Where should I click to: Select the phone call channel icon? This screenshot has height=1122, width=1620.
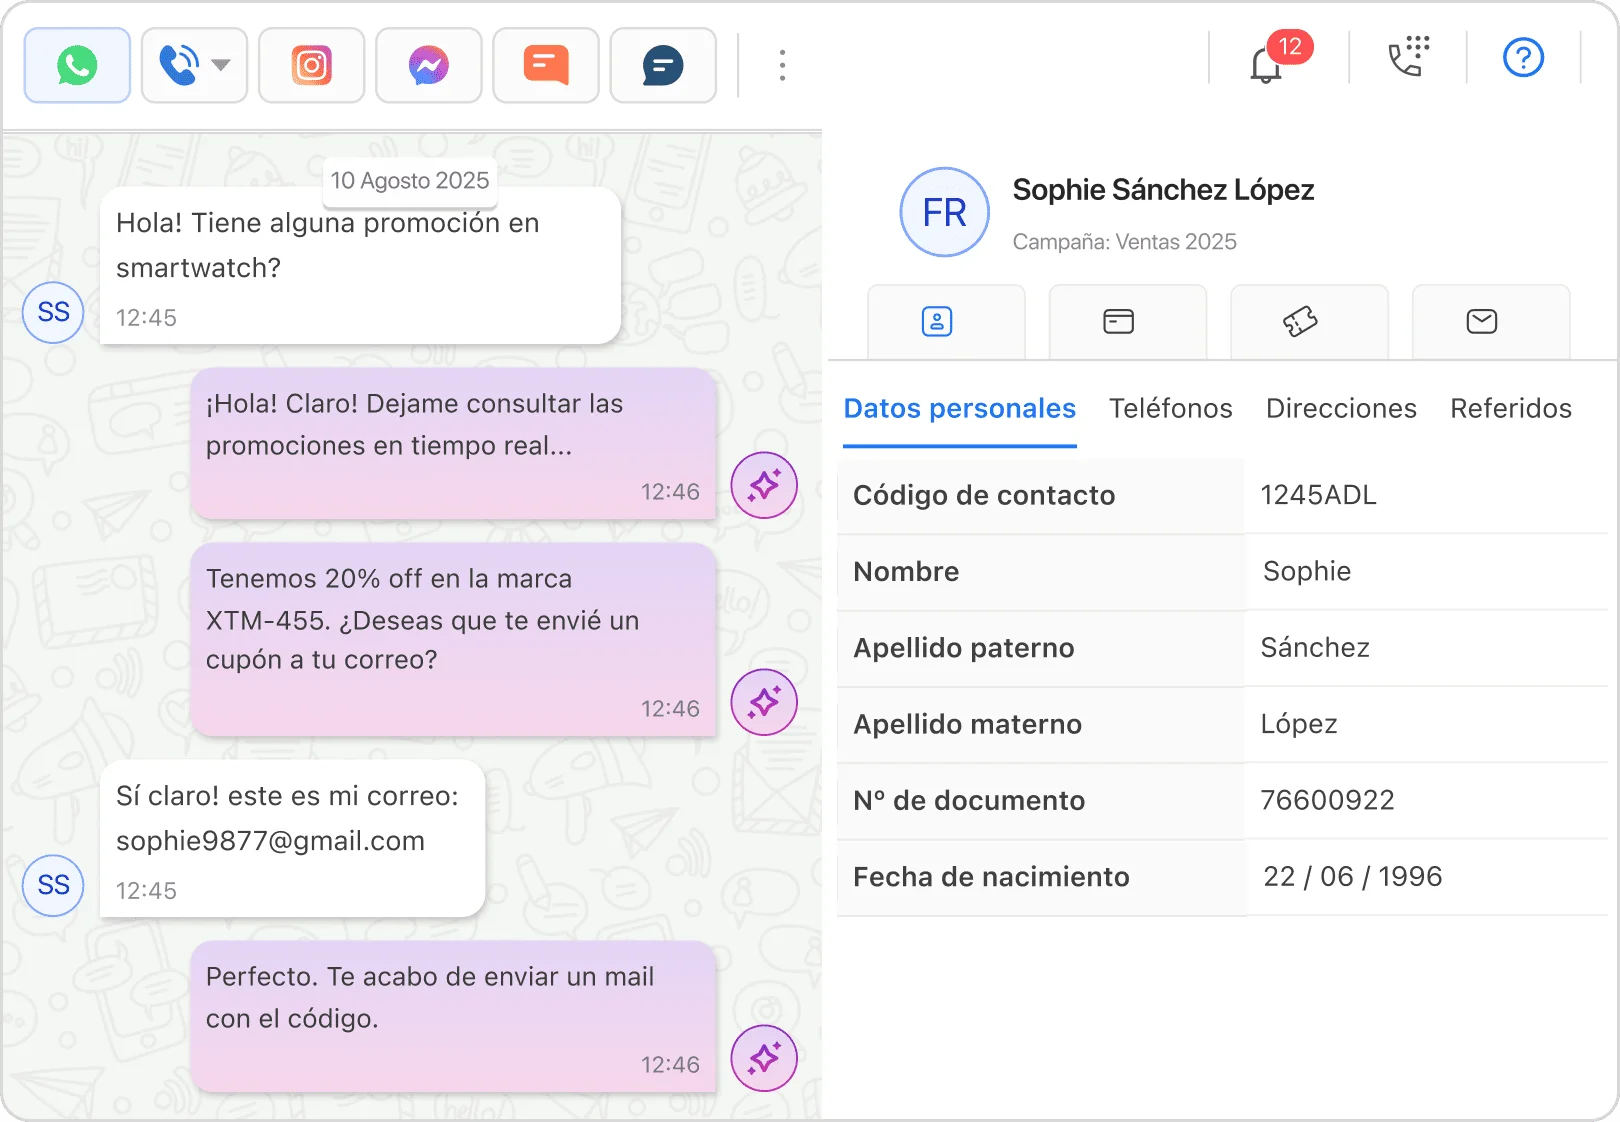click(179, 65)
